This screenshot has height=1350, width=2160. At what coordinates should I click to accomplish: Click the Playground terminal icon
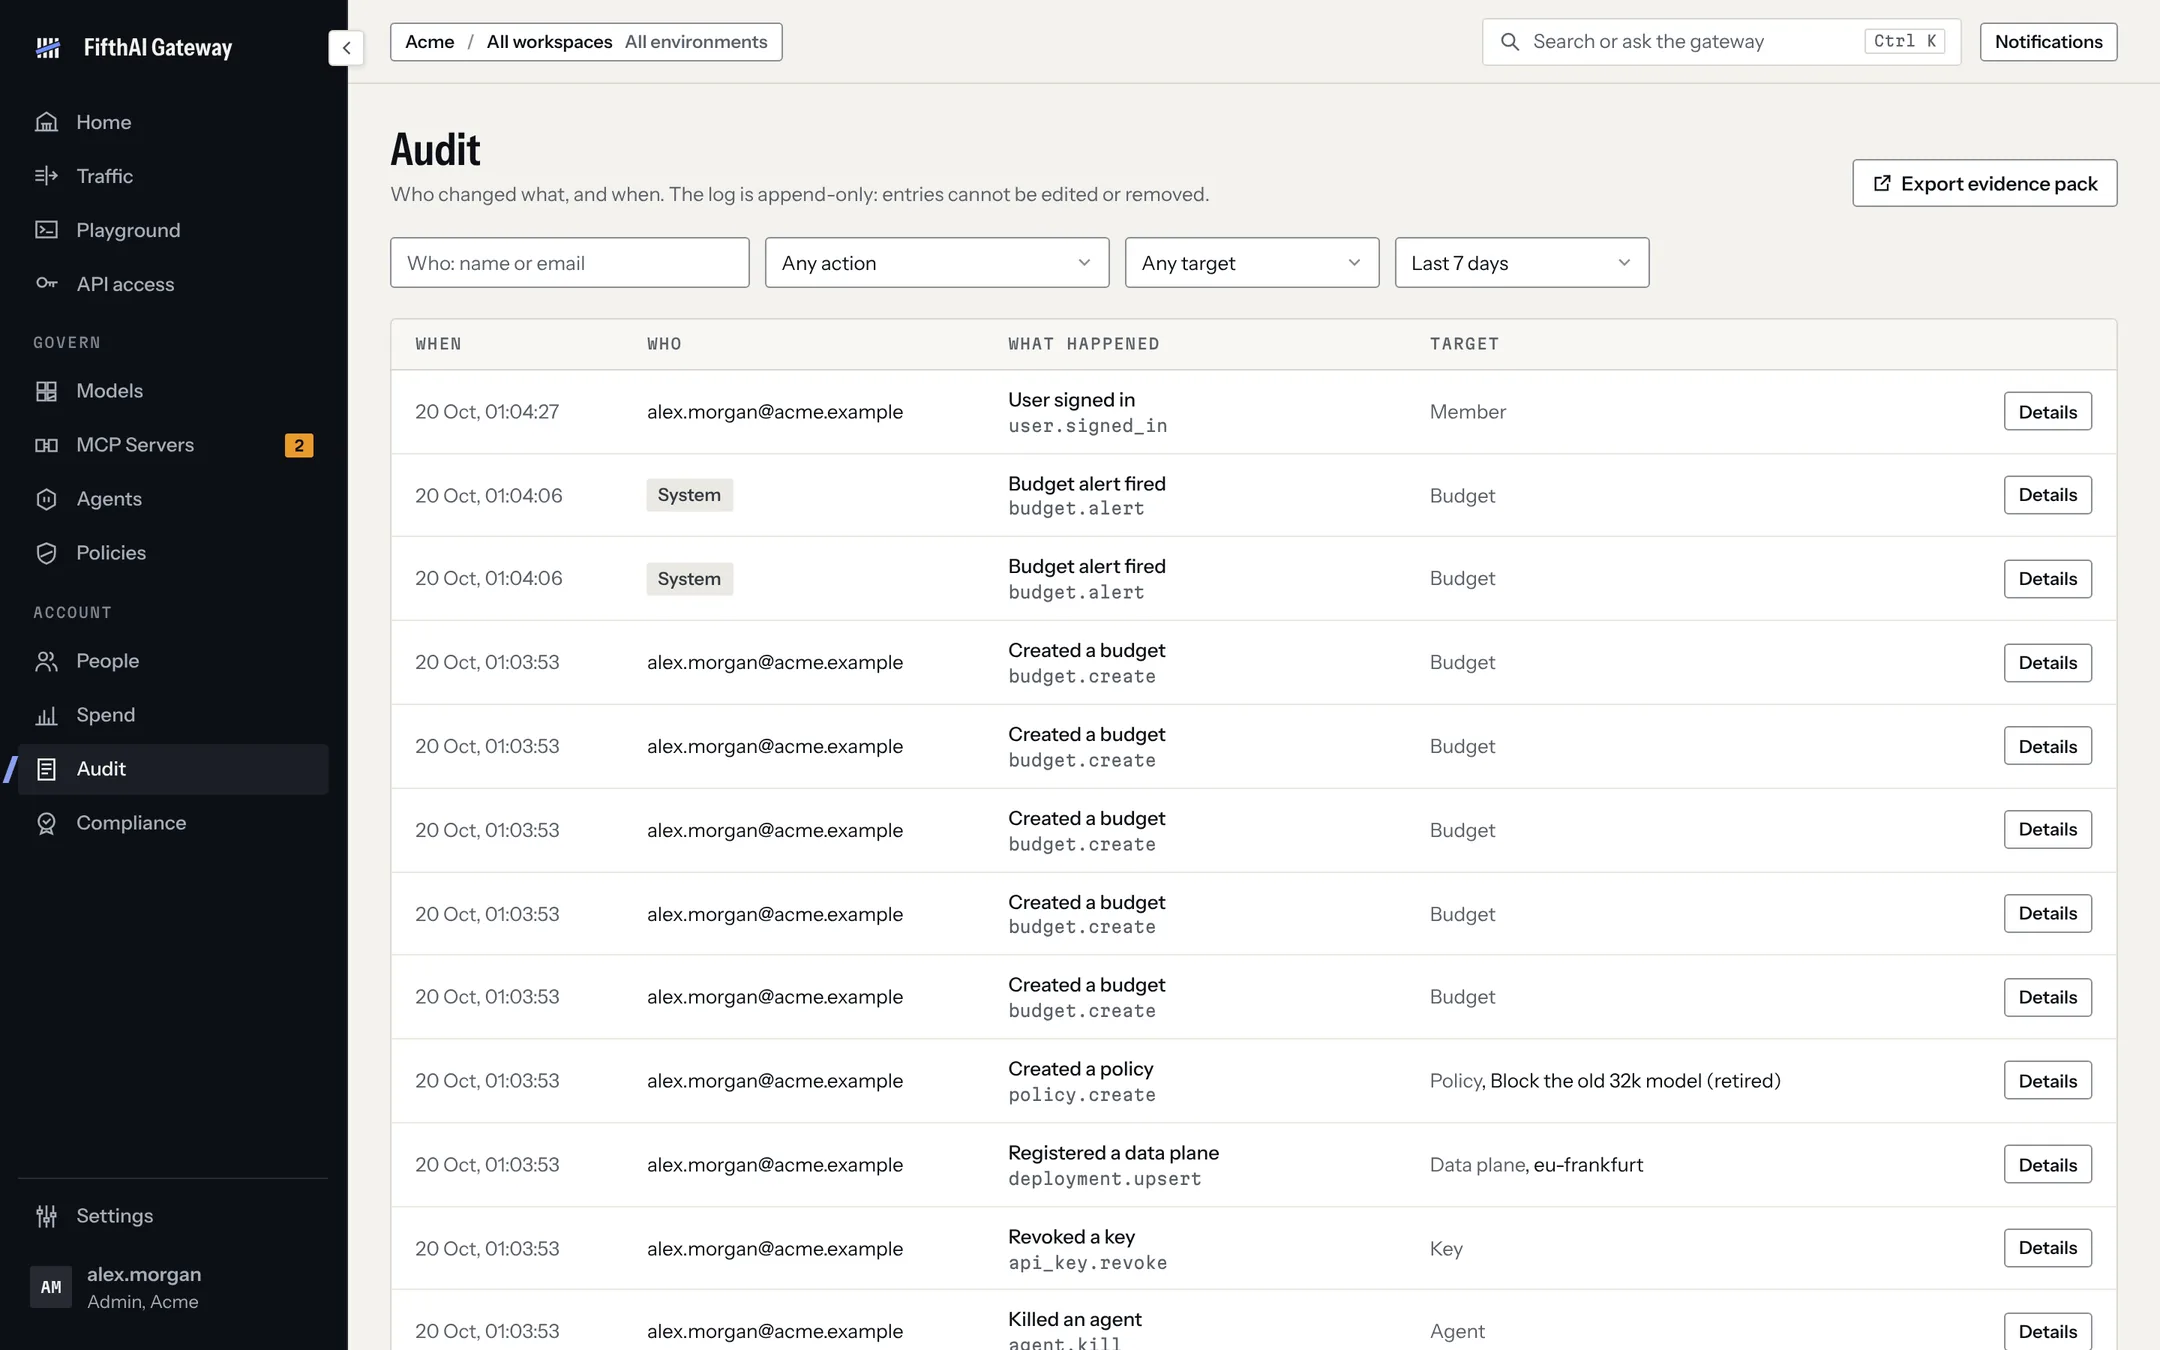(x=46, y=230)
